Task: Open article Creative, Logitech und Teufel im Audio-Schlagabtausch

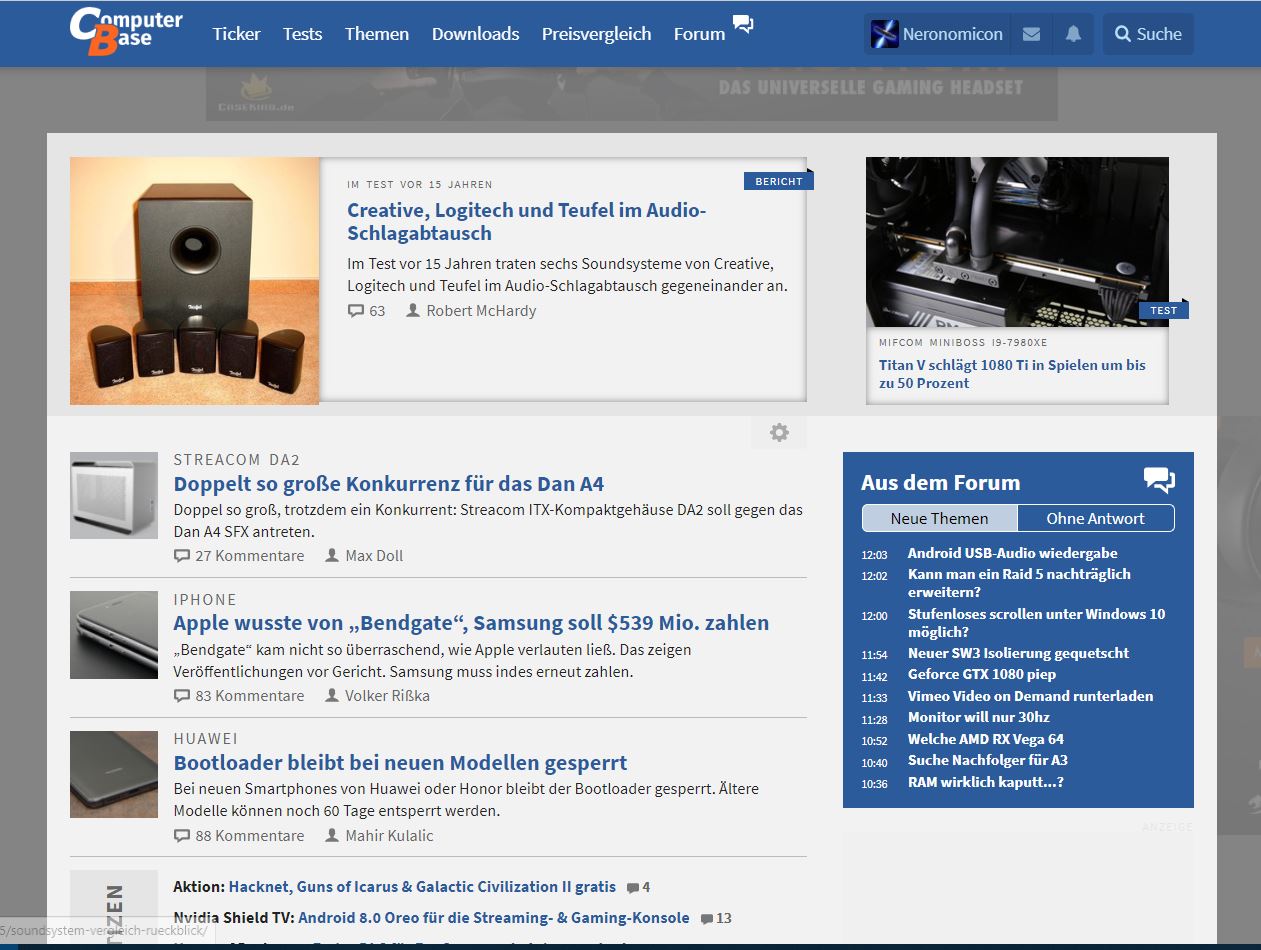Action: click(527, 222)
